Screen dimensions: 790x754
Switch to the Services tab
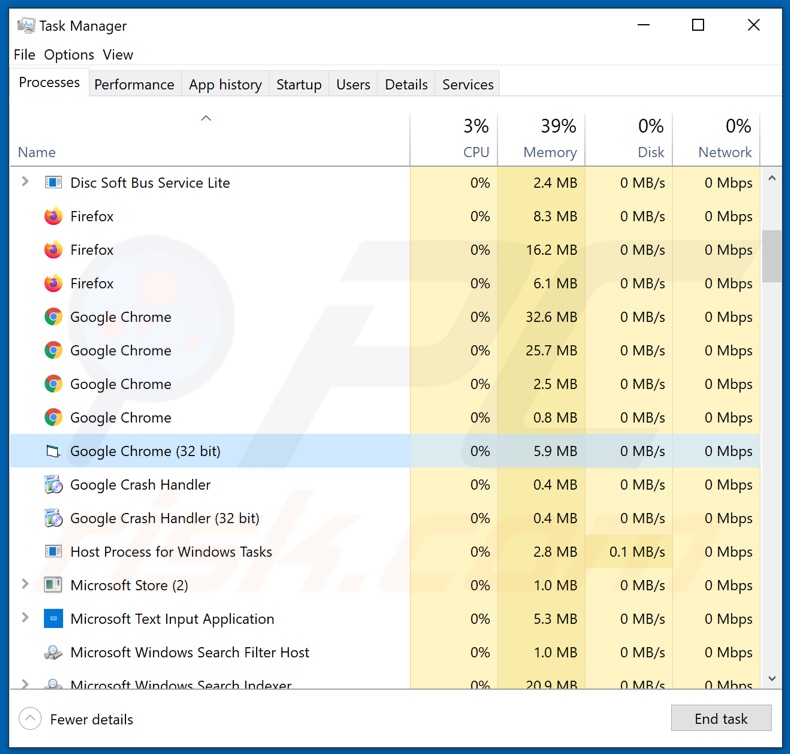[468, 84]
